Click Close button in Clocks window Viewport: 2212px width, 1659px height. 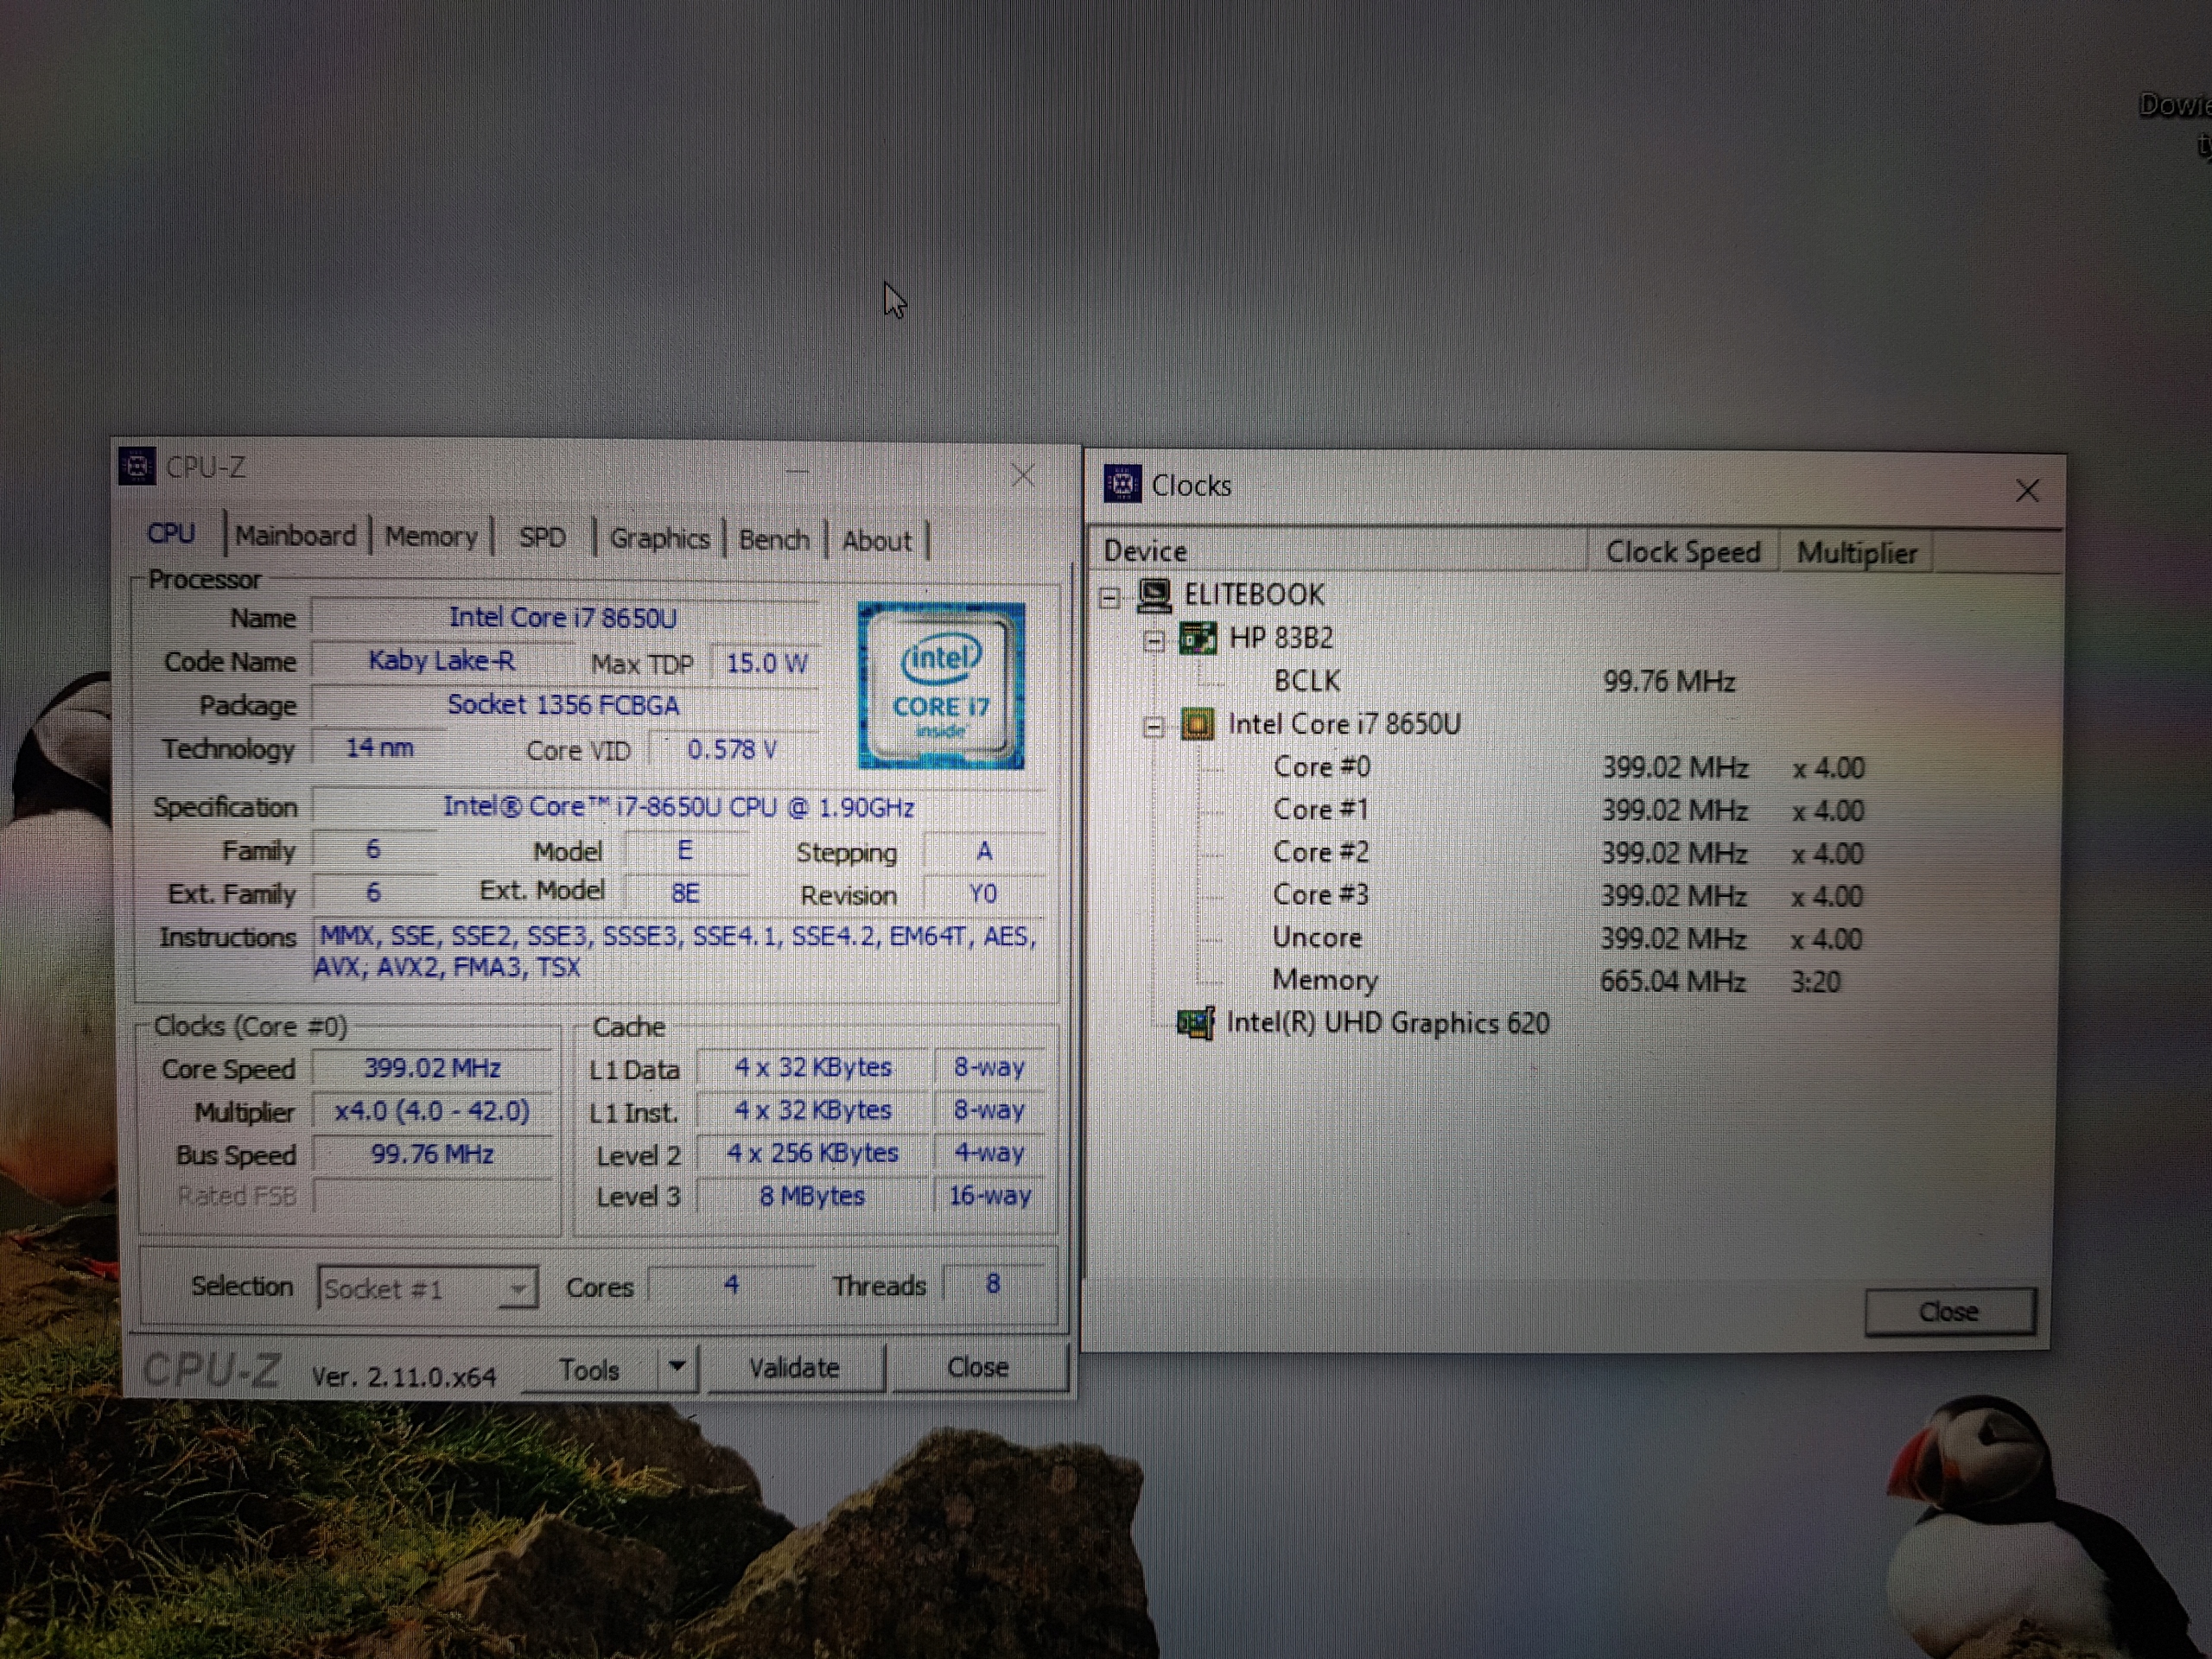coord(1949,1311)
